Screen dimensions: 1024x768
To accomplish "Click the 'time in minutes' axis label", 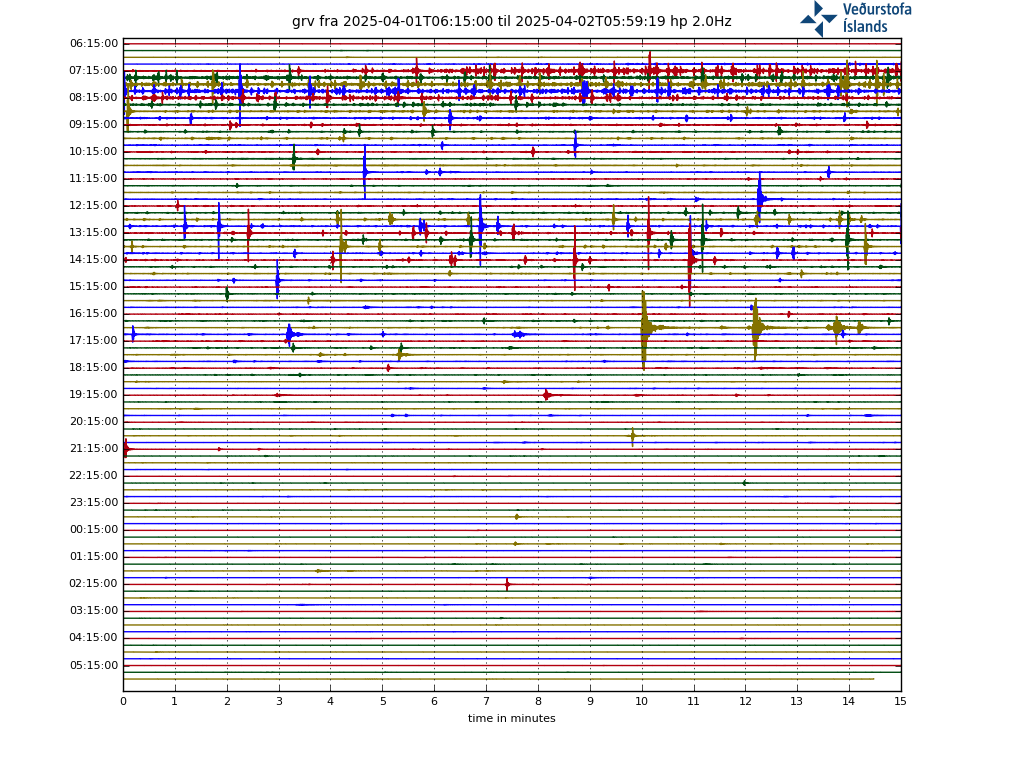I will (511, 718).
